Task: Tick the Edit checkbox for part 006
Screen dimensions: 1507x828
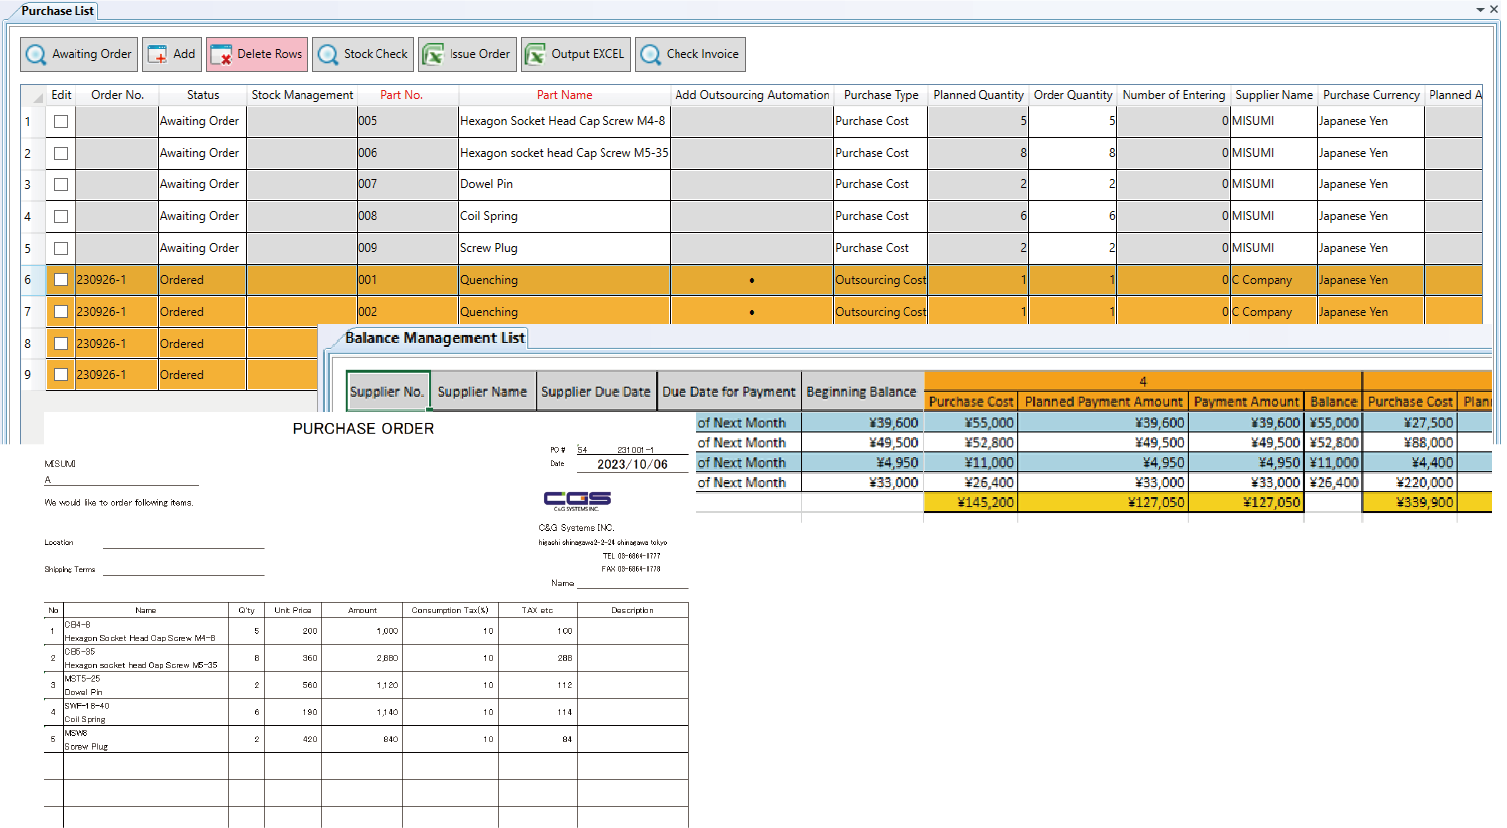Action: (x=61, y=153)
